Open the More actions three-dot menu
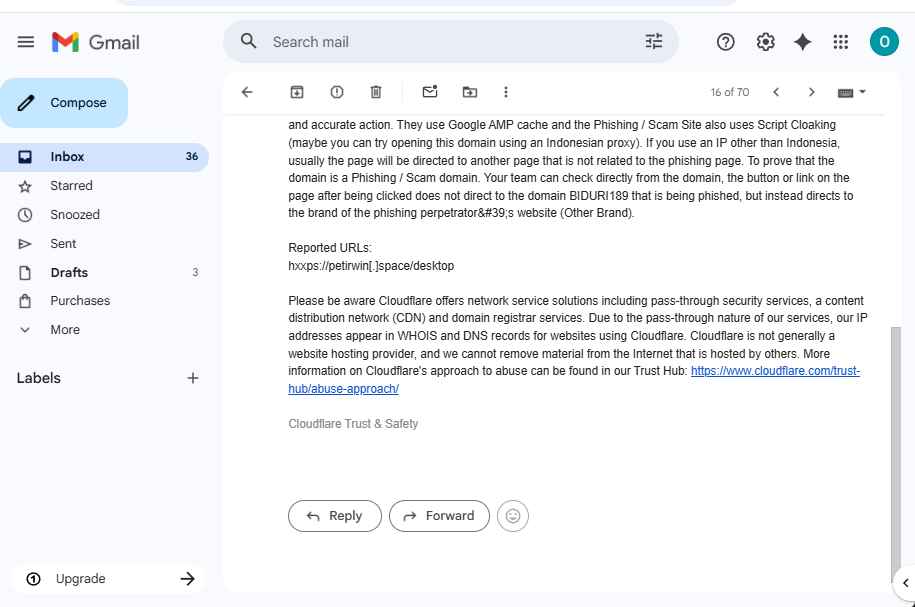 506,92
